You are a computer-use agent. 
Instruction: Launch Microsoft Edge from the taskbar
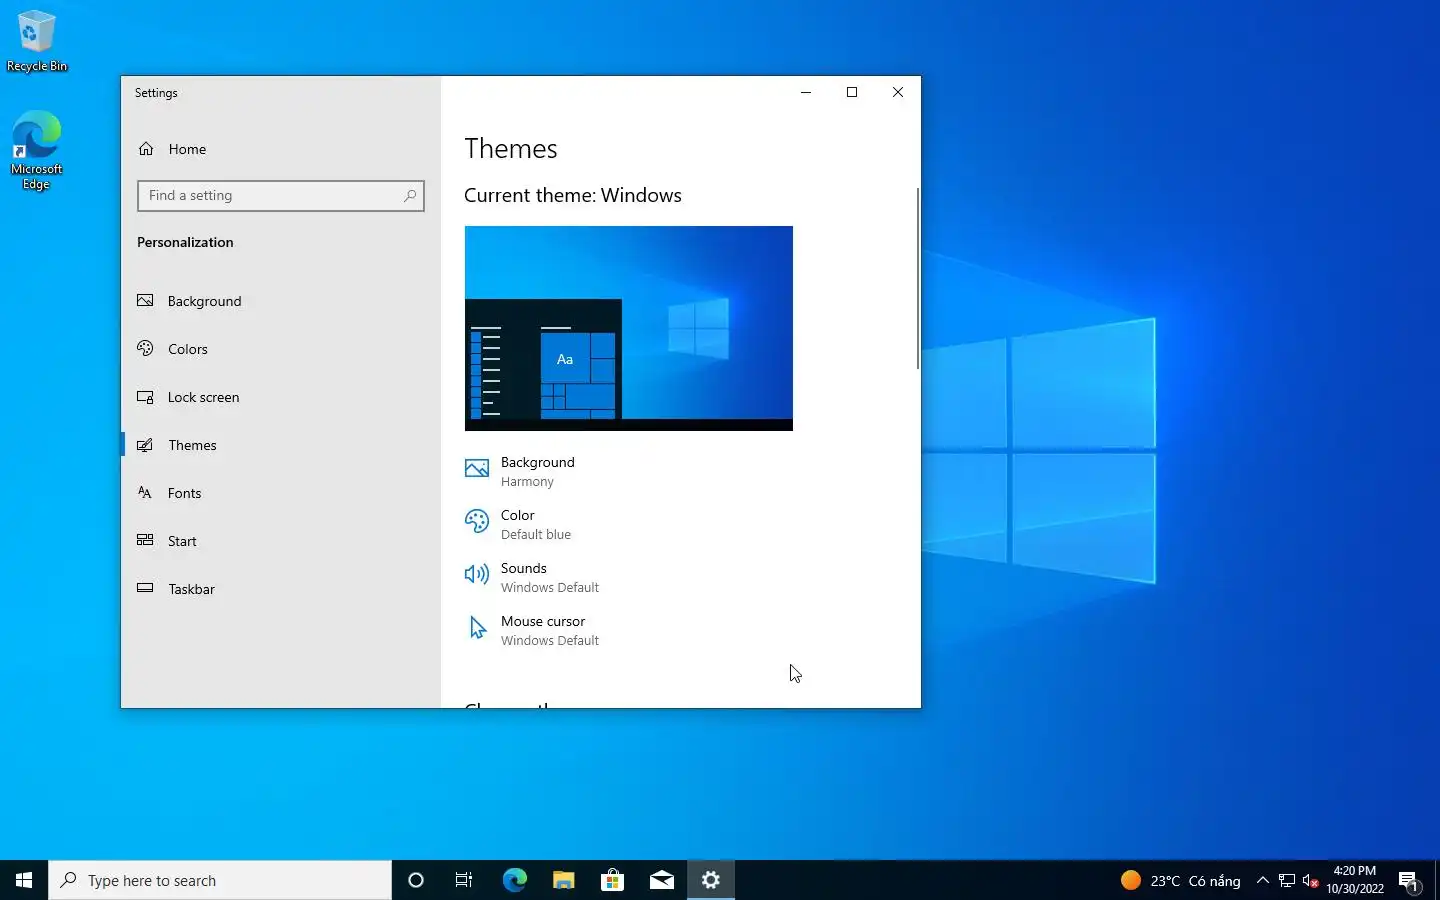pyautogui.click(x=514, y=880)
